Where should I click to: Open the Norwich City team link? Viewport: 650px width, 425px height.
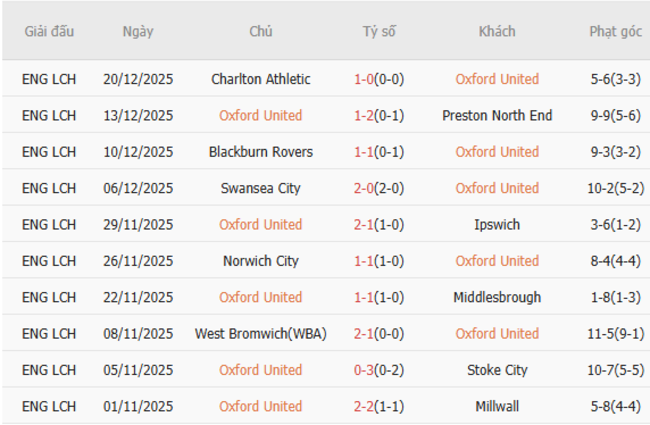pyautogui.click(x=261, y=261)
